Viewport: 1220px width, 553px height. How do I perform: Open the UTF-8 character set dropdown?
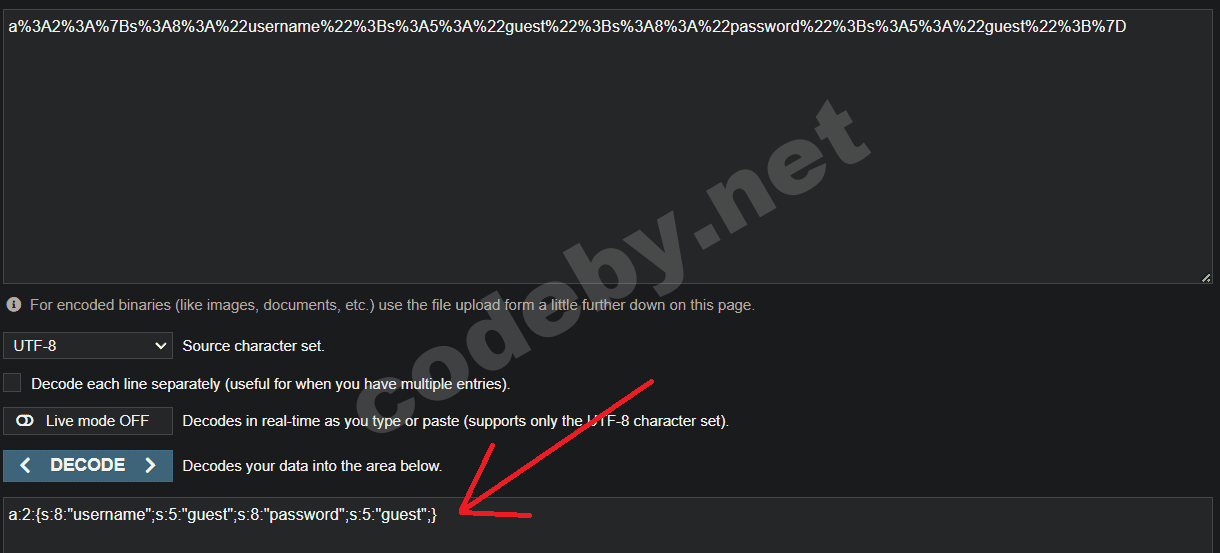coord(88,346)
